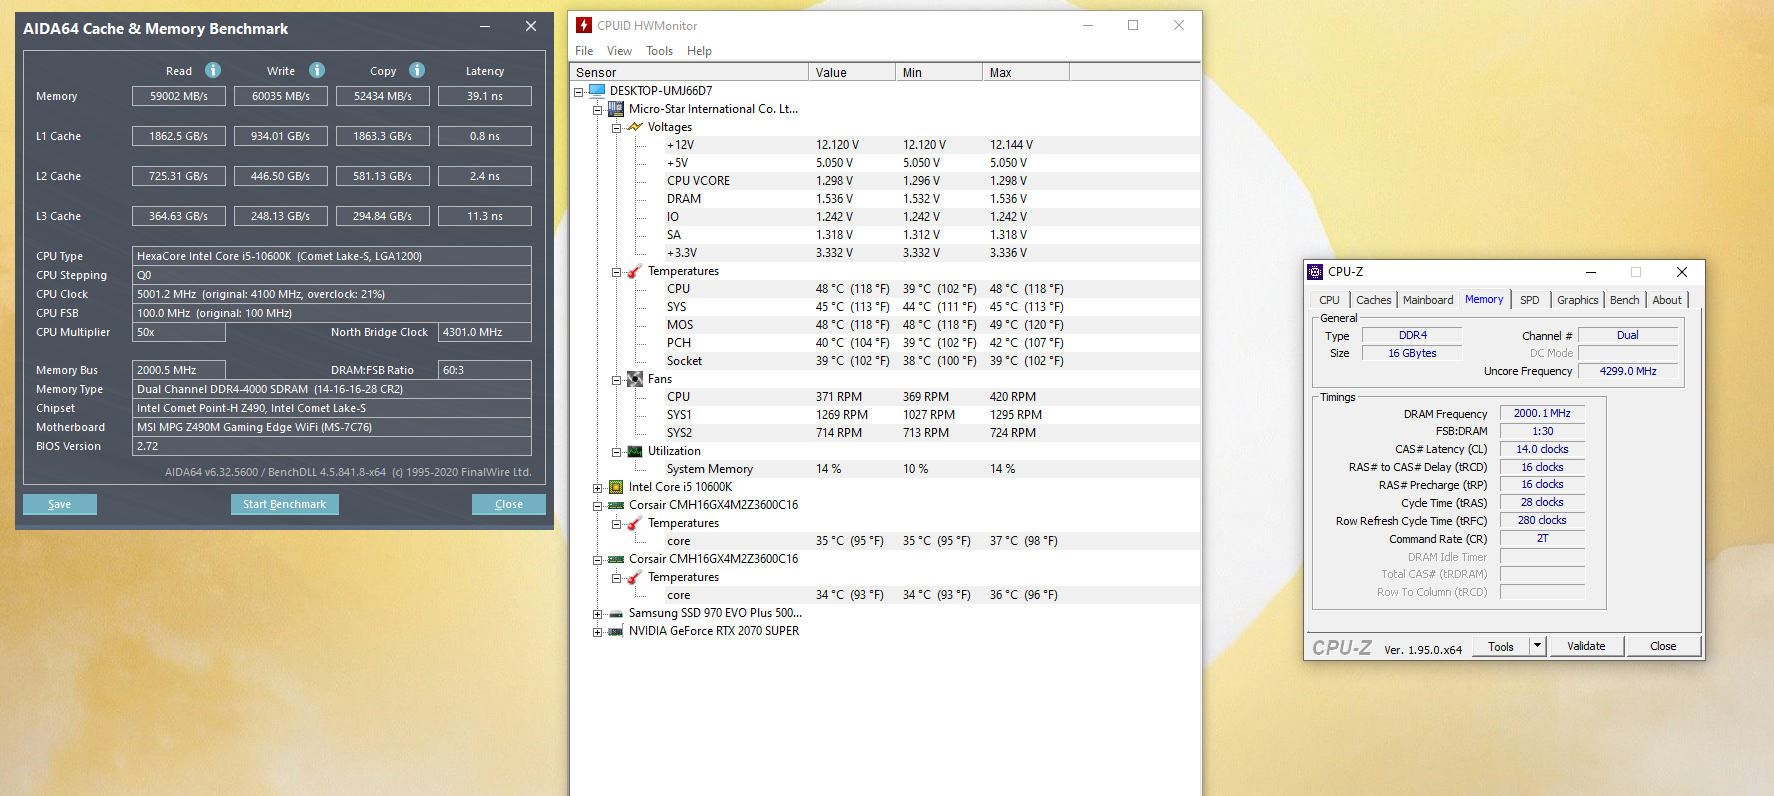Switch to the SPD tab in CPU-Z

[1529, 300]
